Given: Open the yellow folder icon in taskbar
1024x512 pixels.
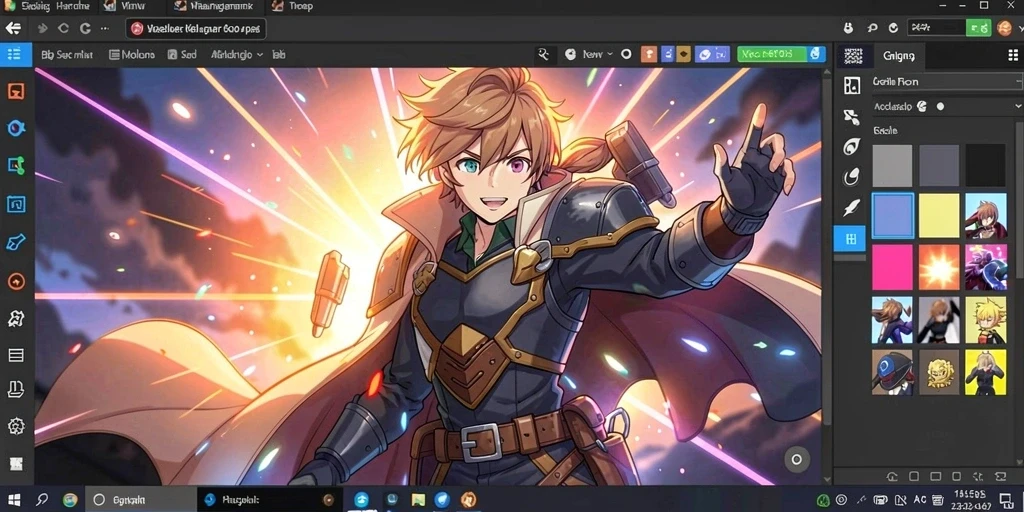Looking at the screenshot, I should [419, 500].
